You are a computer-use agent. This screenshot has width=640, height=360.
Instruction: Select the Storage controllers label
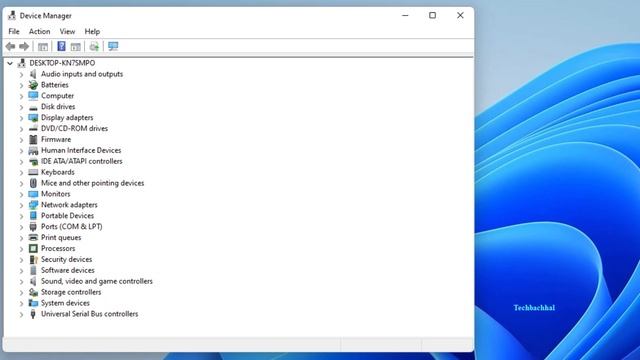click(x=71, y=292)
